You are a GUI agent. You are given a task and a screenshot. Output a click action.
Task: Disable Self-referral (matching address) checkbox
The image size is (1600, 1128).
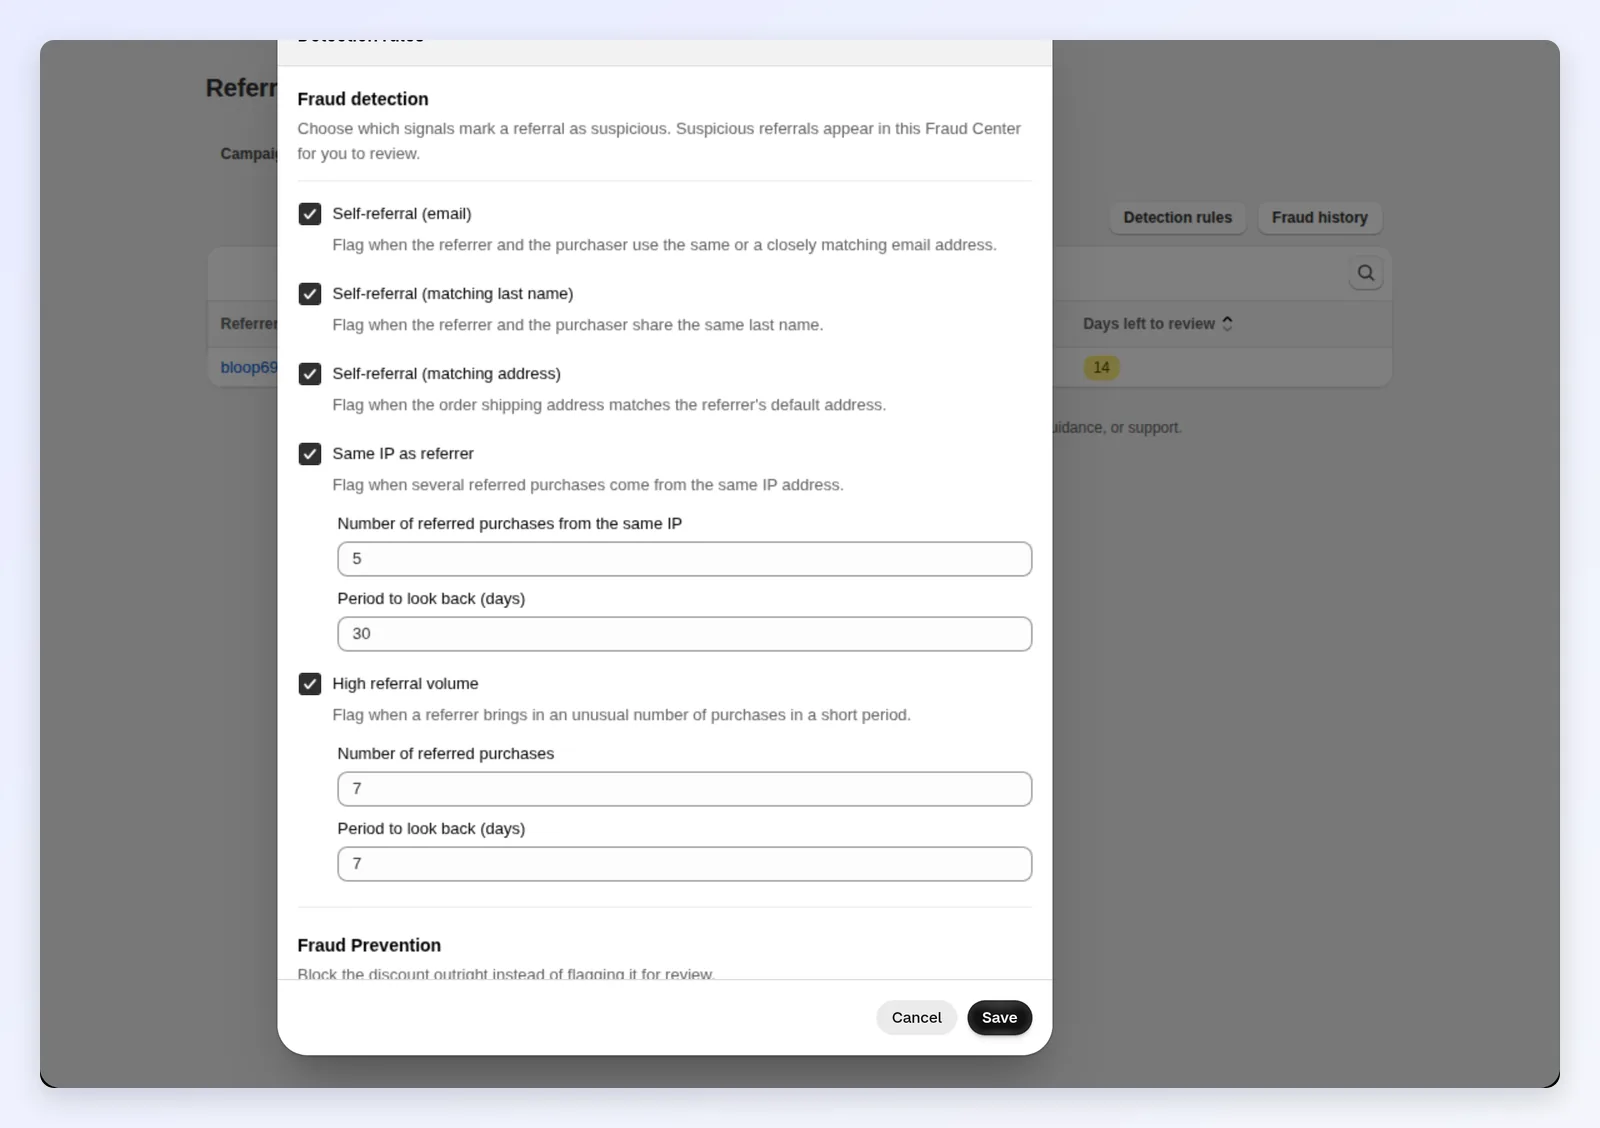310,374
